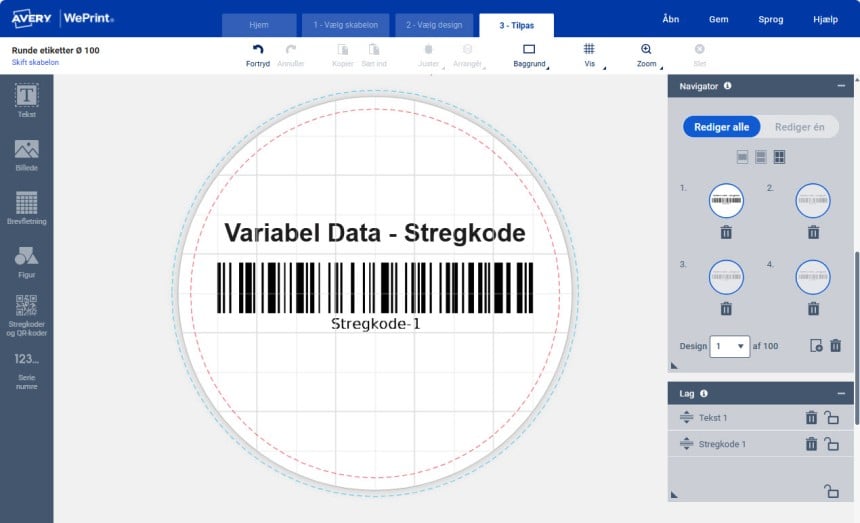Click the Skift skabelon link

click(x=35, y=62)
